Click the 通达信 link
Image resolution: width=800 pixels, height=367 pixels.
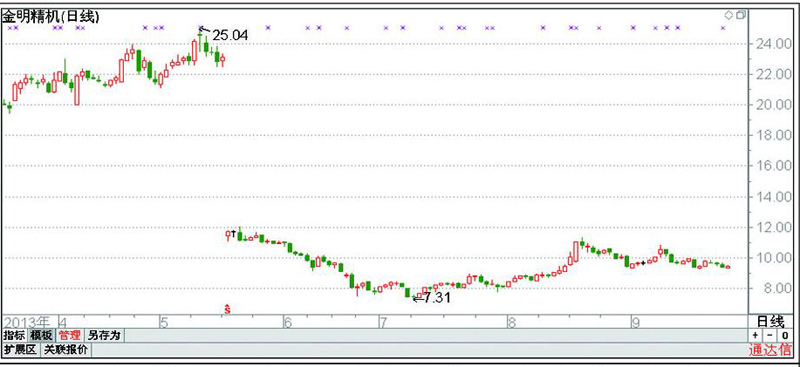[x=770, y=350]
